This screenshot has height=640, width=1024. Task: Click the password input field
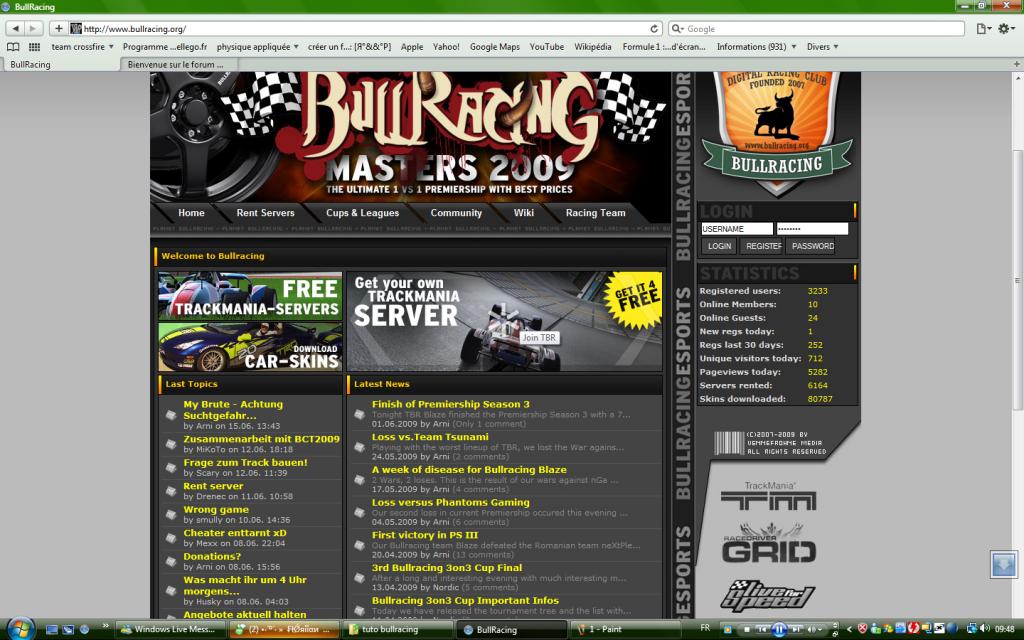812,229
